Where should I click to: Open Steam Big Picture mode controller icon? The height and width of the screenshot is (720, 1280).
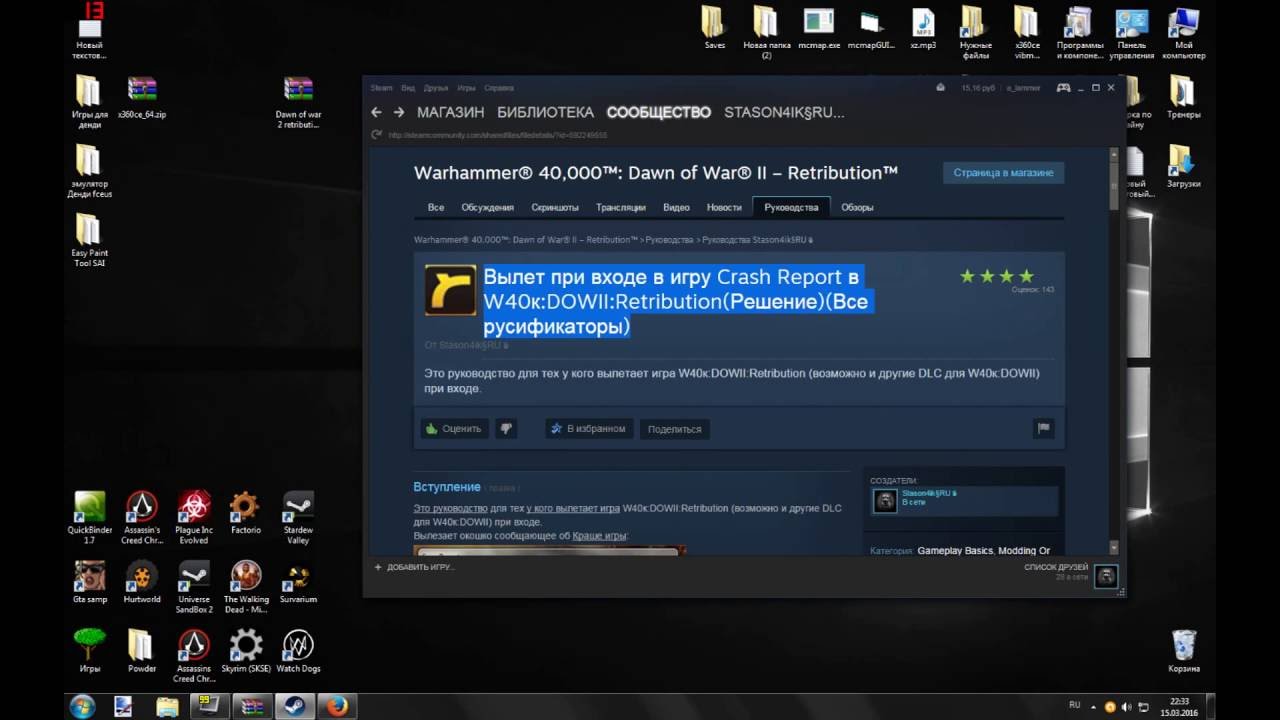coord(1064,88)
